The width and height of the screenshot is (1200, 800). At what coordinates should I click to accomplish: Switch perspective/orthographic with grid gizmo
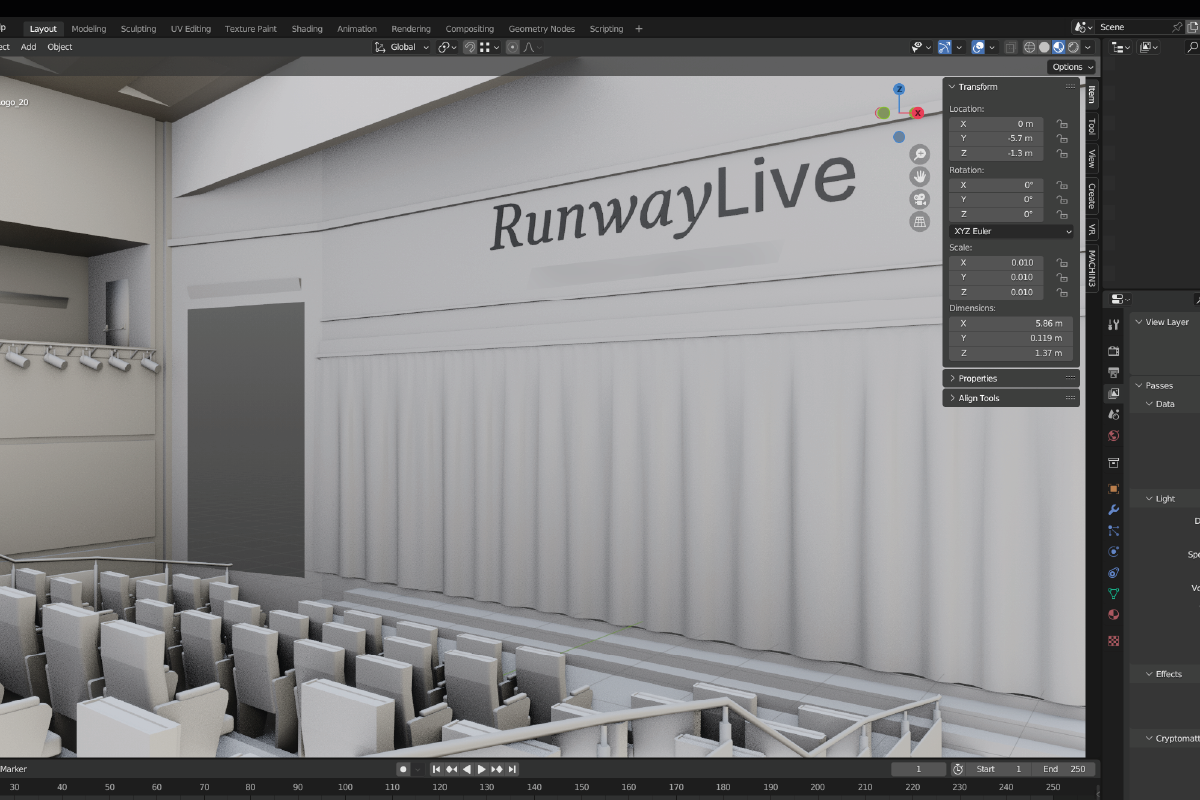tap(919, 221)
